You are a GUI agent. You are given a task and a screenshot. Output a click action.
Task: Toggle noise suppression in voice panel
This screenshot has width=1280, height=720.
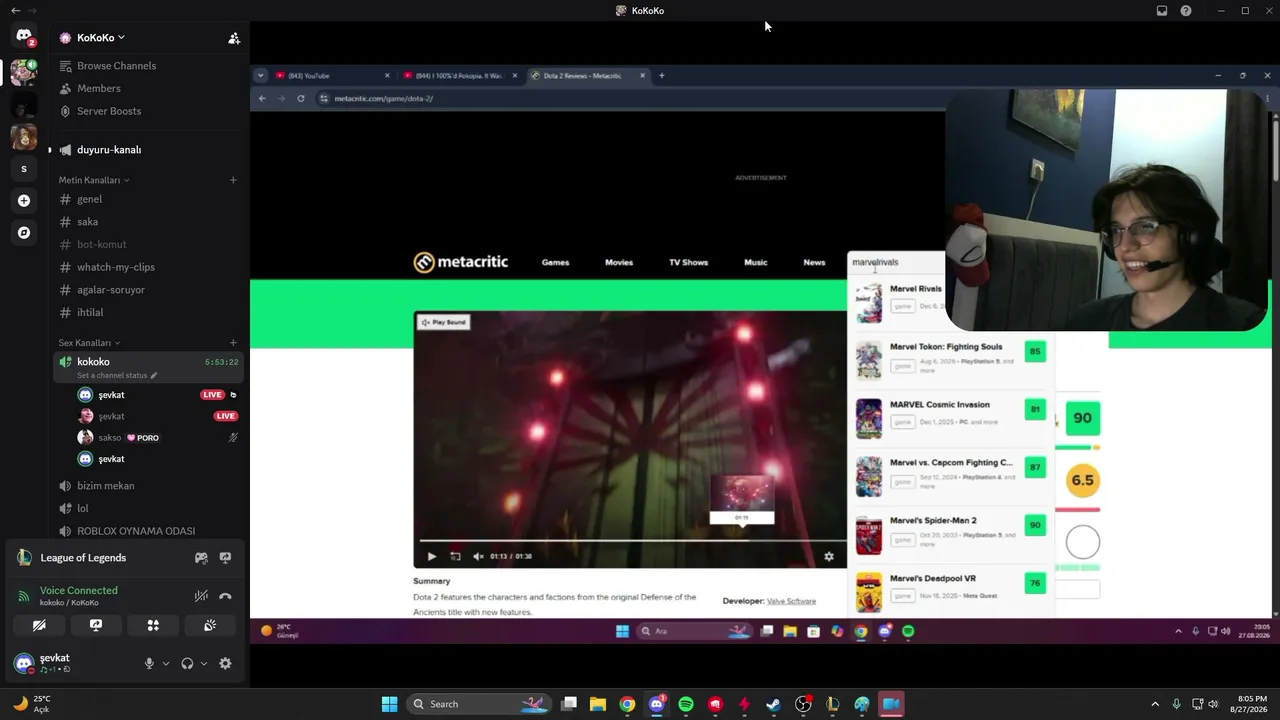(x=201, y=596)
